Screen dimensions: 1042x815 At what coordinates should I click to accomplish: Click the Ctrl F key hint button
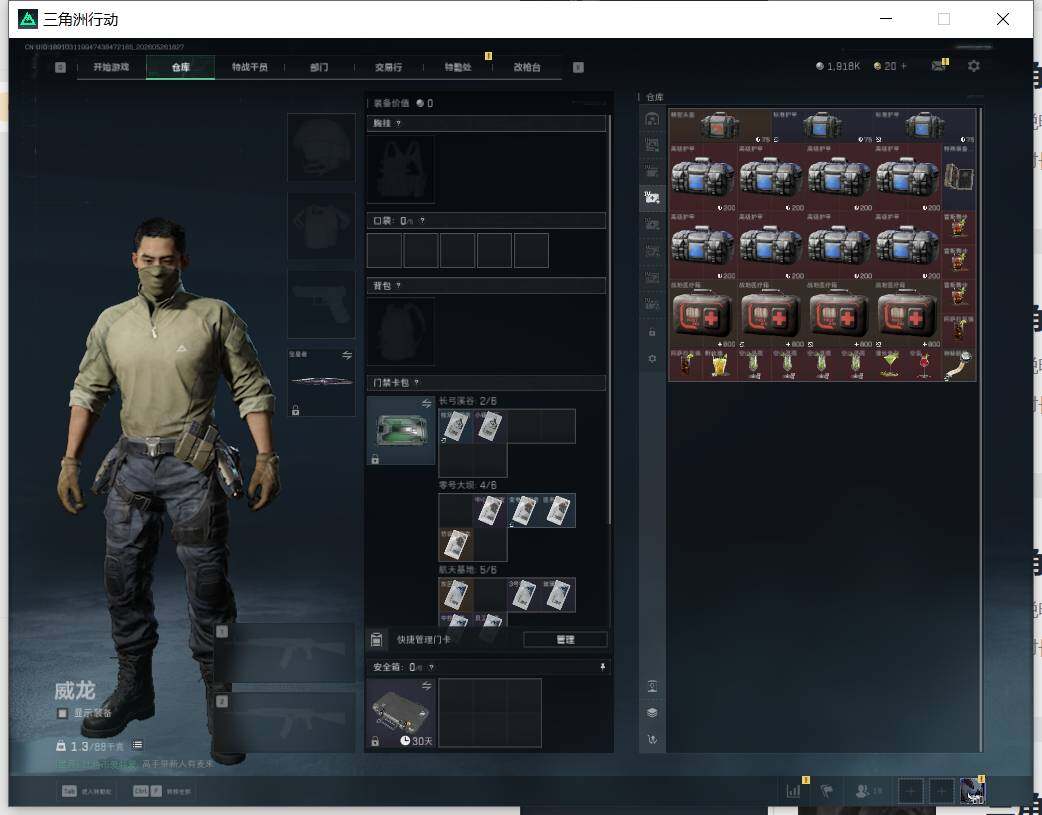(x=161, y=791)
